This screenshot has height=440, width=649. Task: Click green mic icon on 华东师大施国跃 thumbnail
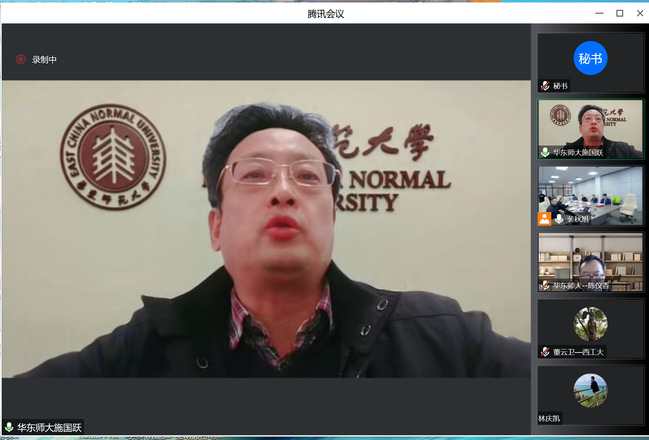point(545,152)
